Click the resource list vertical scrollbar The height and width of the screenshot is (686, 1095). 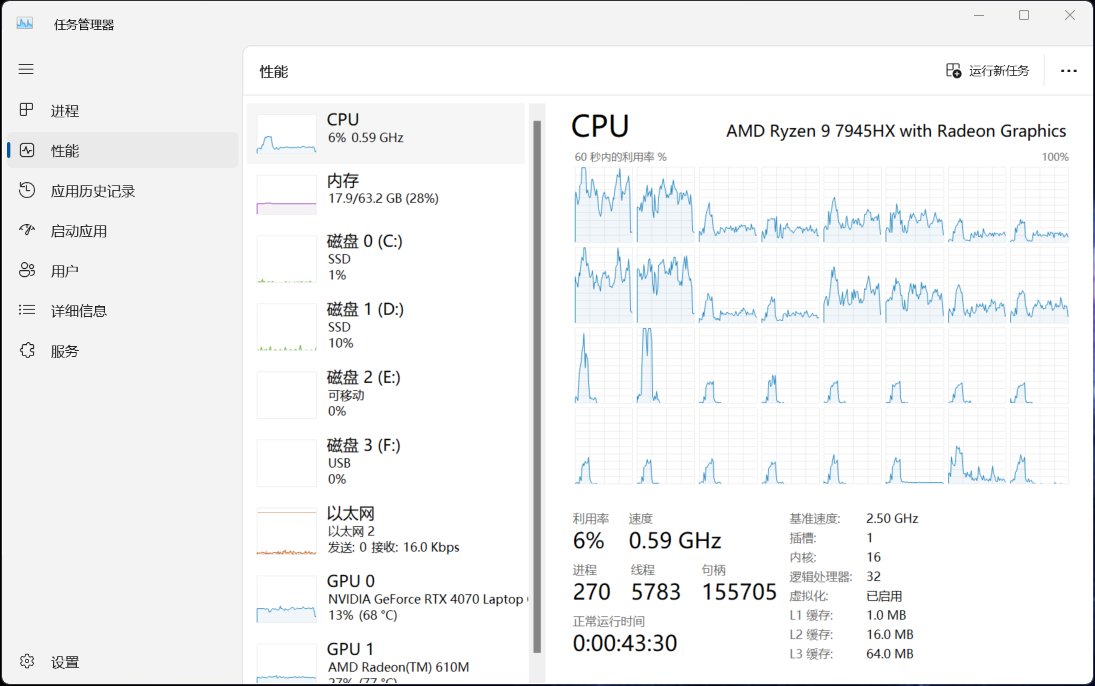(x=537, y=386)
